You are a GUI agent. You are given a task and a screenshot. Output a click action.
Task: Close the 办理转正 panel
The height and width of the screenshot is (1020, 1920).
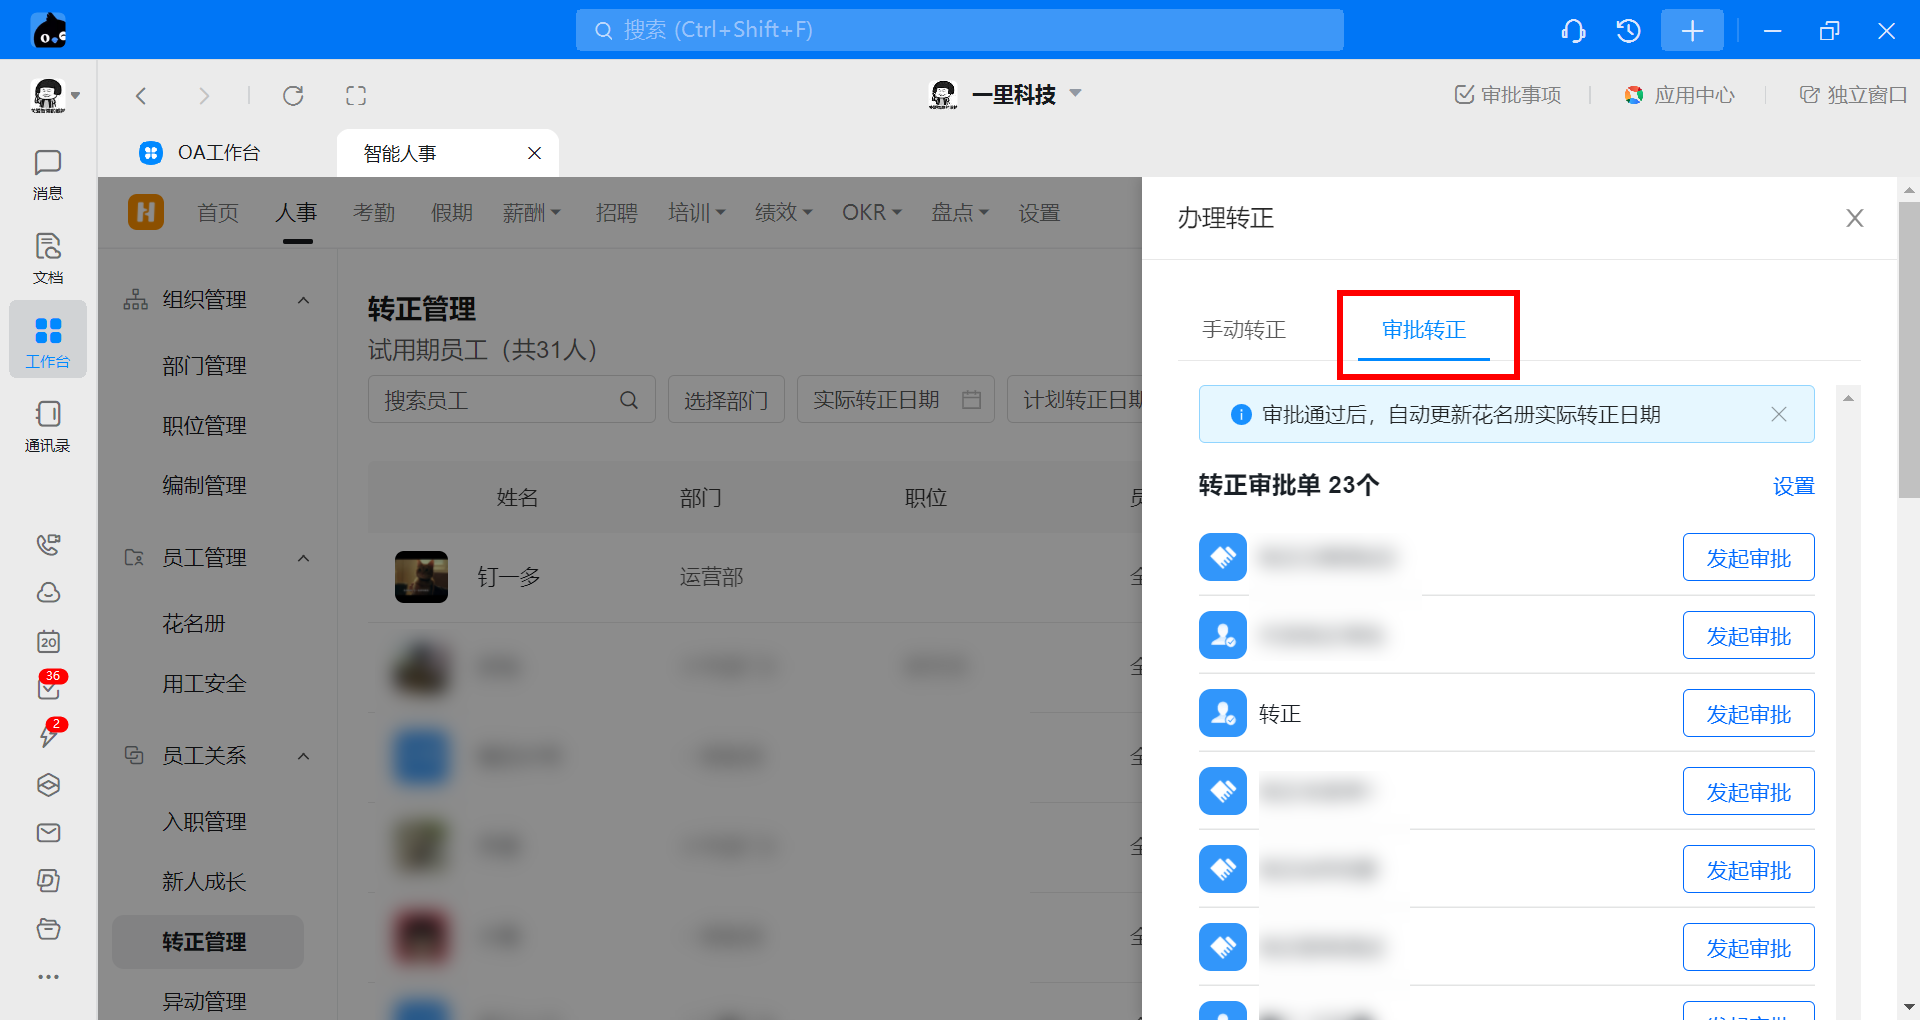[1854, 218]
